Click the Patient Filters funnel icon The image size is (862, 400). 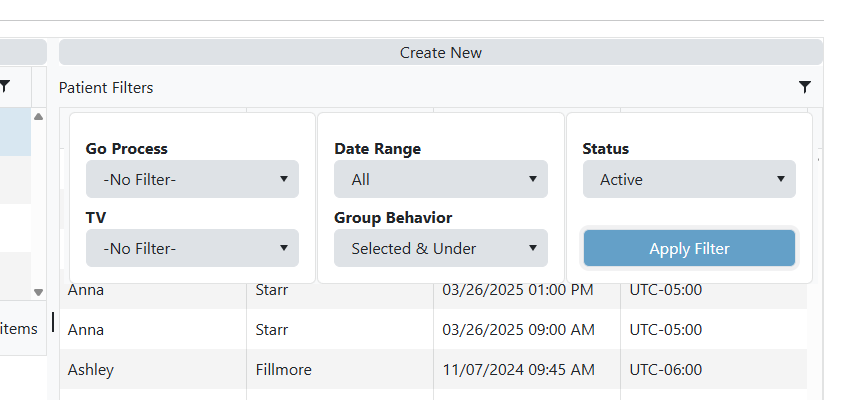pyautogui.click(x=805, y=87)
